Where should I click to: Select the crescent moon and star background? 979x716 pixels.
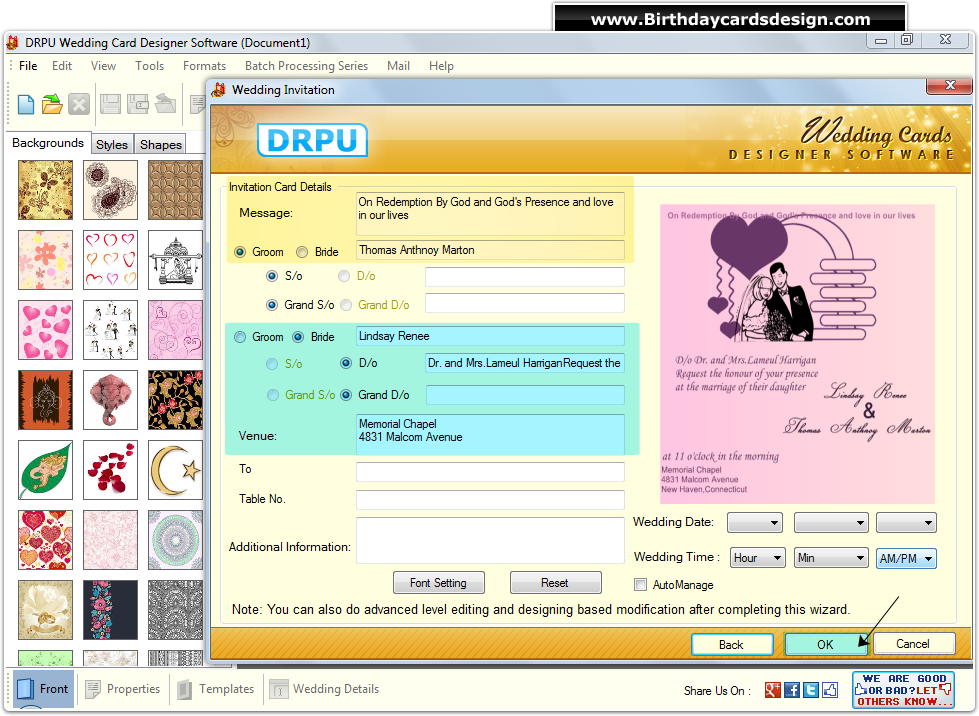pos(175,469)
